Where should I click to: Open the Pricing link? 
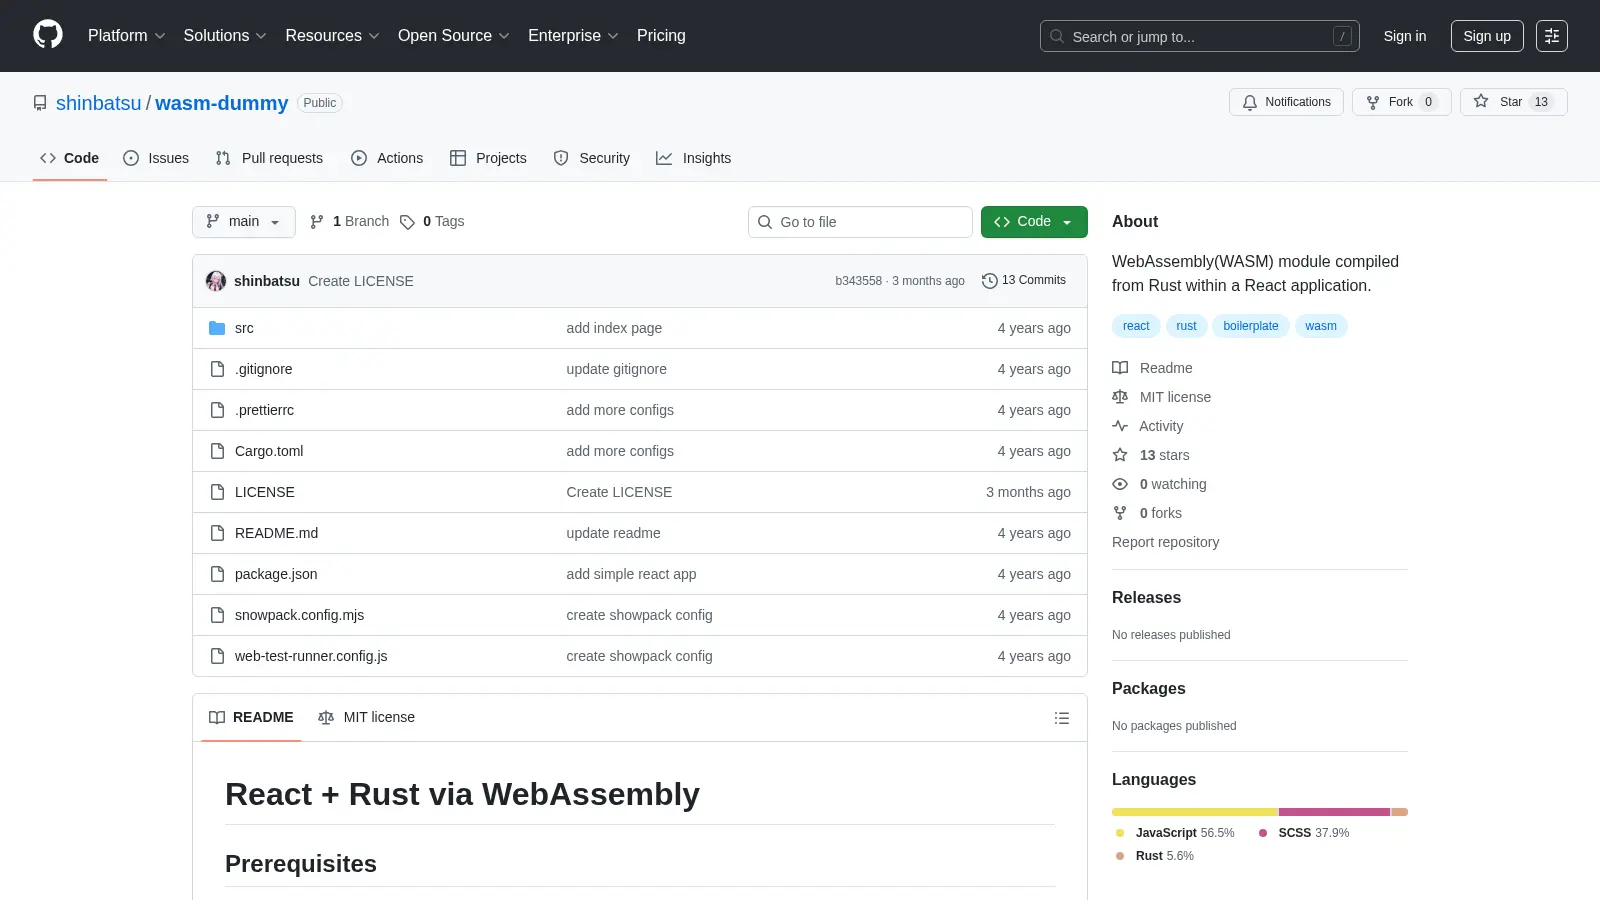[x=661, y=36]
